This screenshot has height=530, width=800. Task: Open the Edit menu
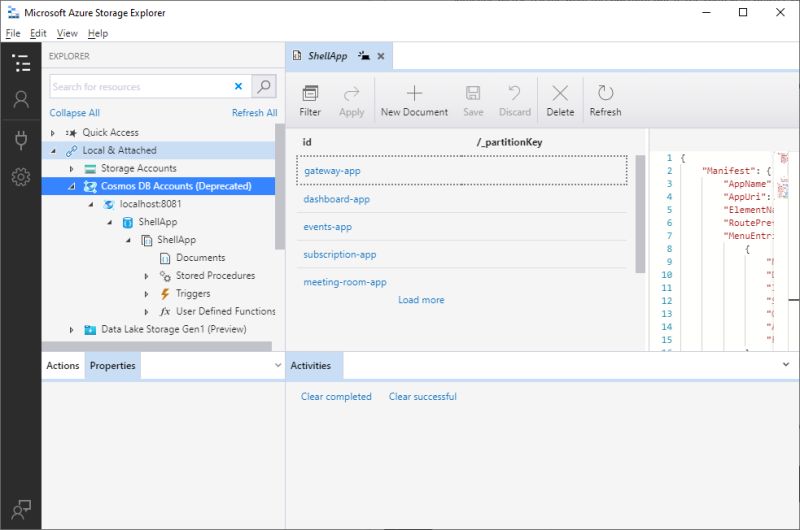[38, 33]
